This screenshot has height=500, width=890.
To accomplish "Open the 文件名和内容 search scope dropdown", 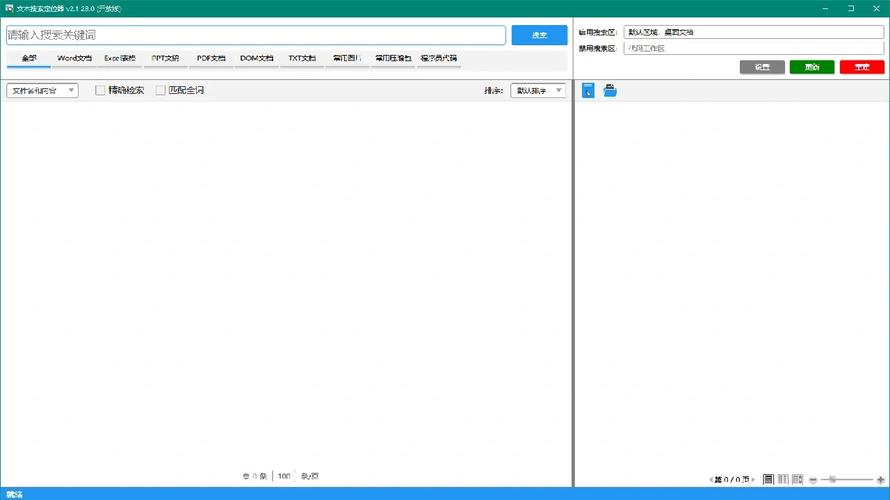I will click(x=42, y=91).
